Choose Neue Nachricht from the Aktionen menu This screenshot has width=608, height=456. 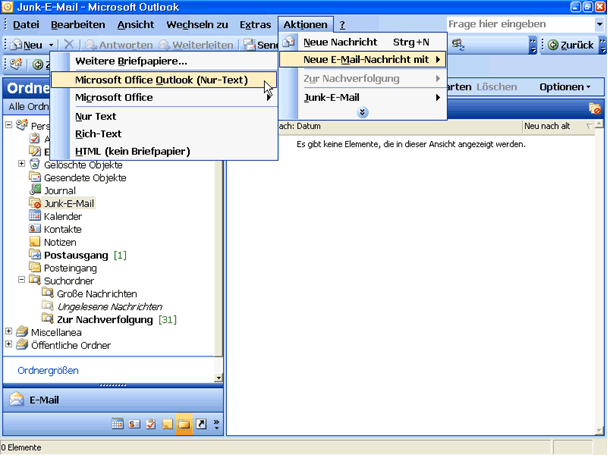[363, 42]
